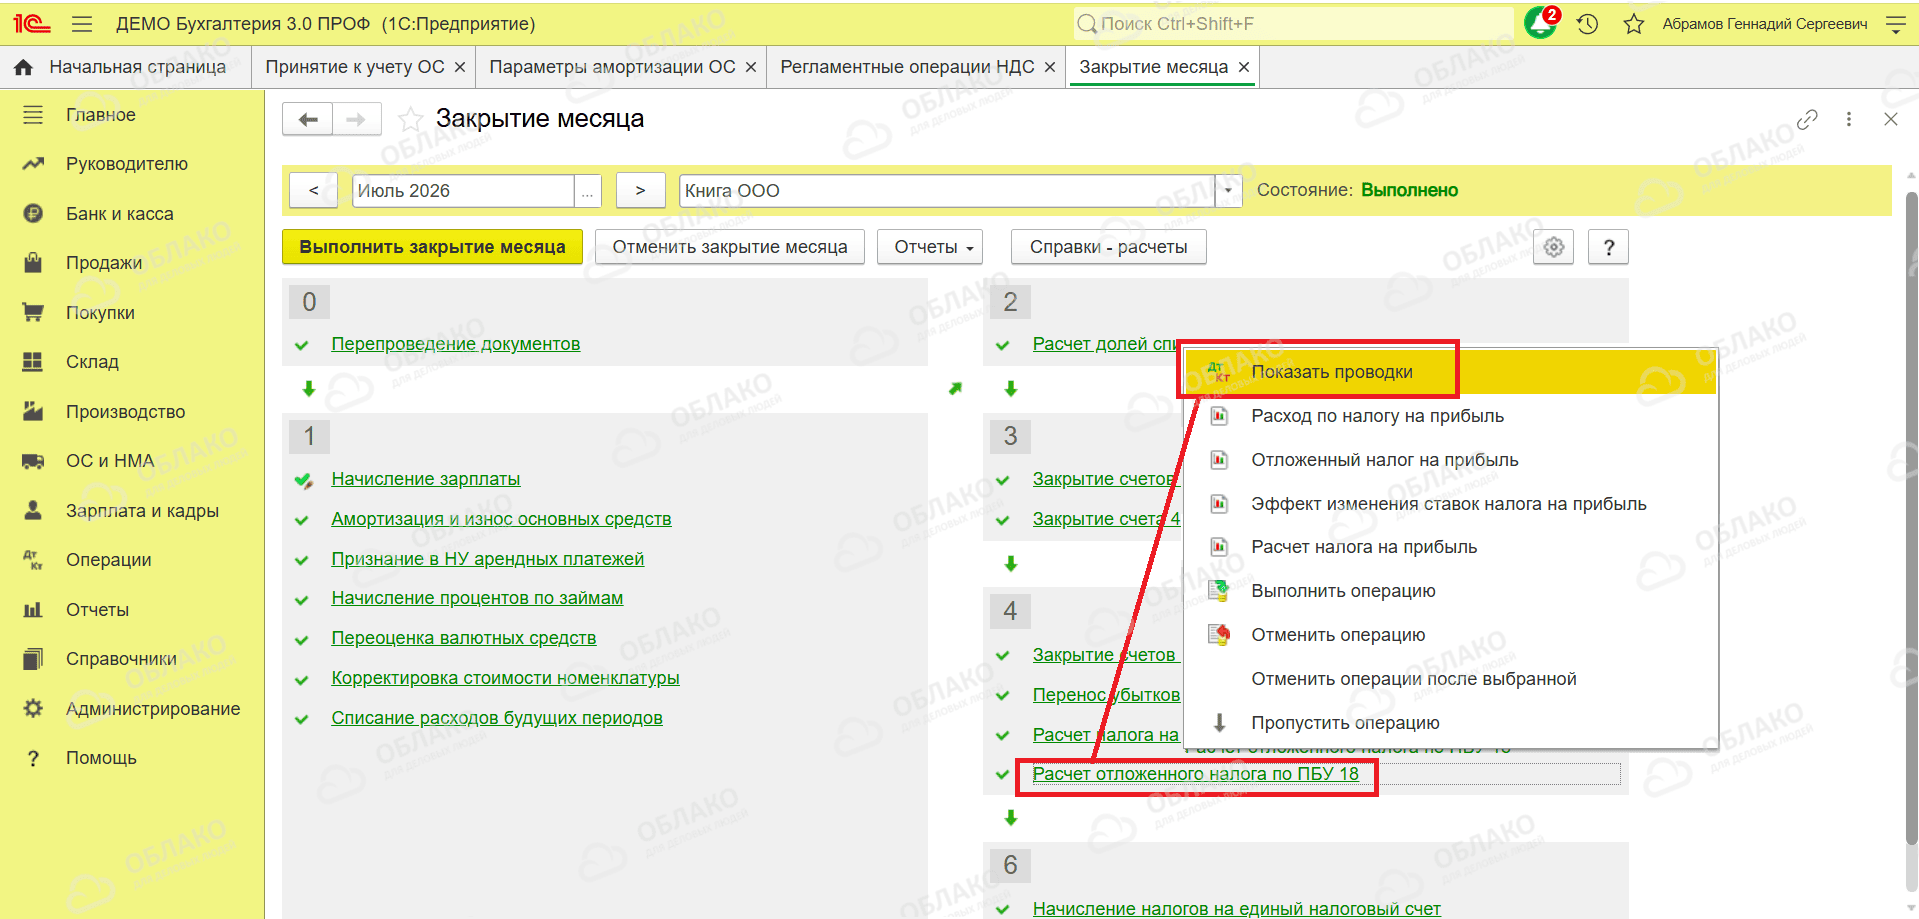
Task: Open Перепроведение документов link
Action: (x=456, y=344)
